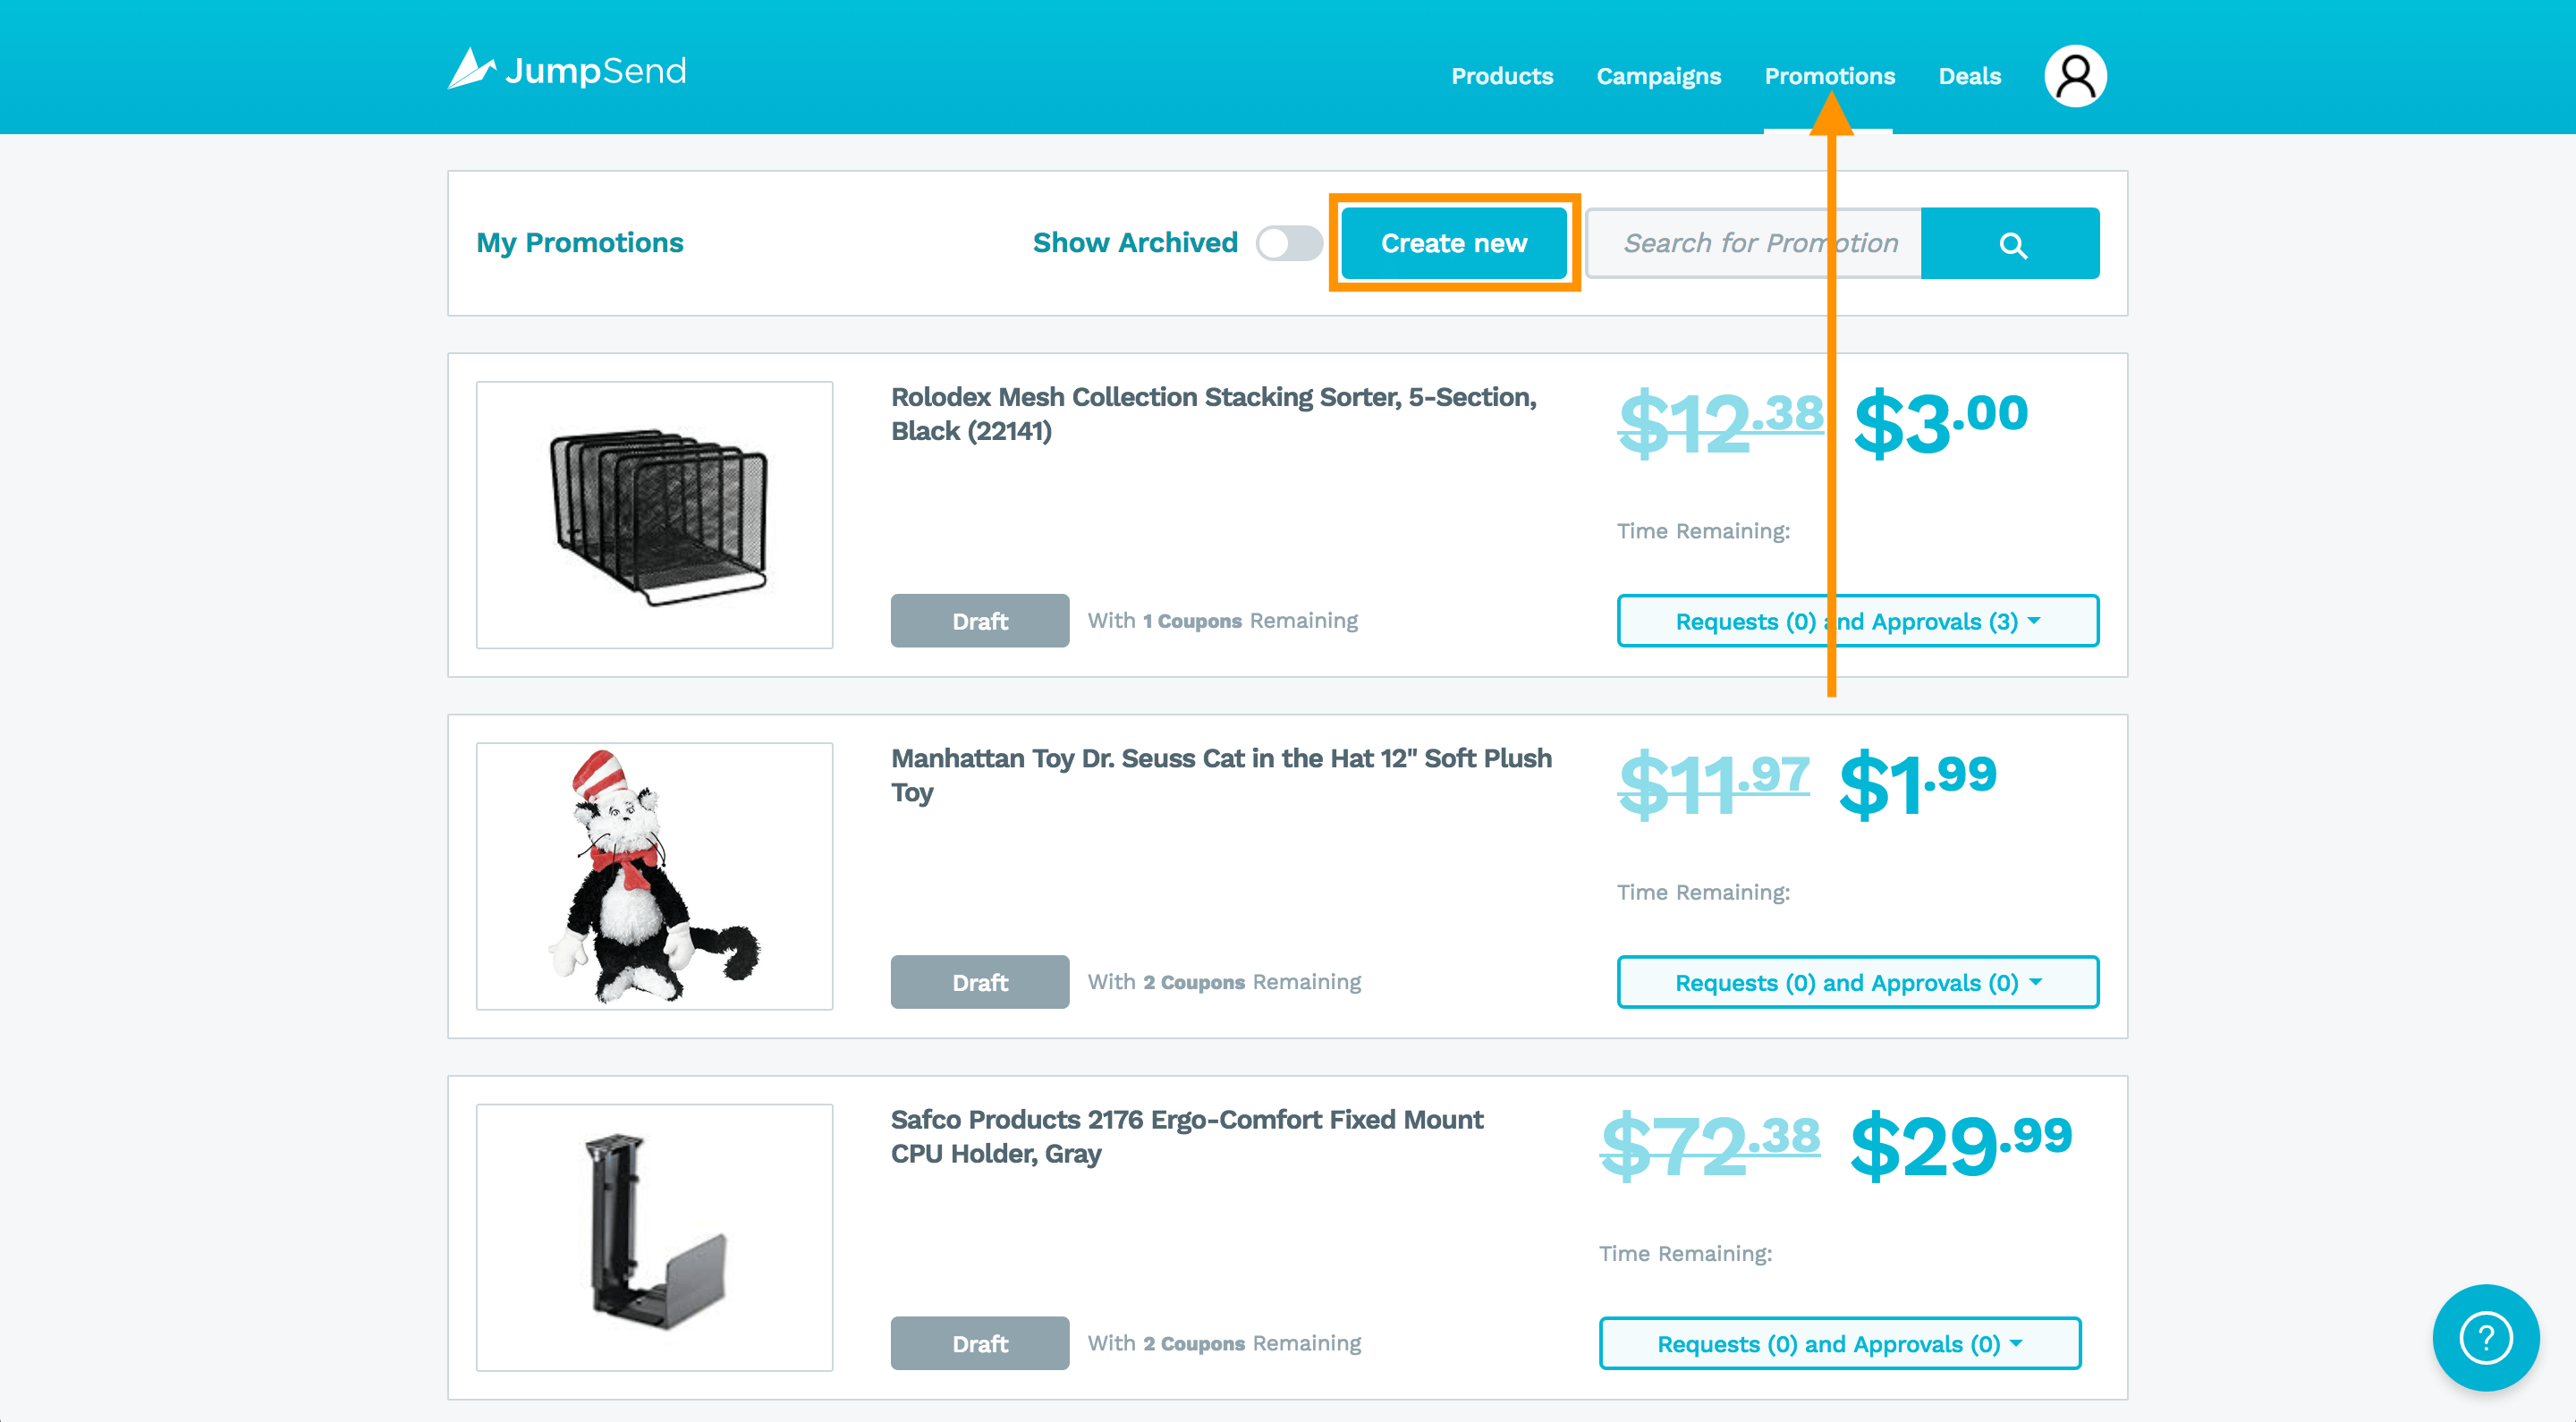This screenshot has height=1422, width=2576.
Task: Go to the Products menu
Action: pyautogui.click(x=1502, y=76)
